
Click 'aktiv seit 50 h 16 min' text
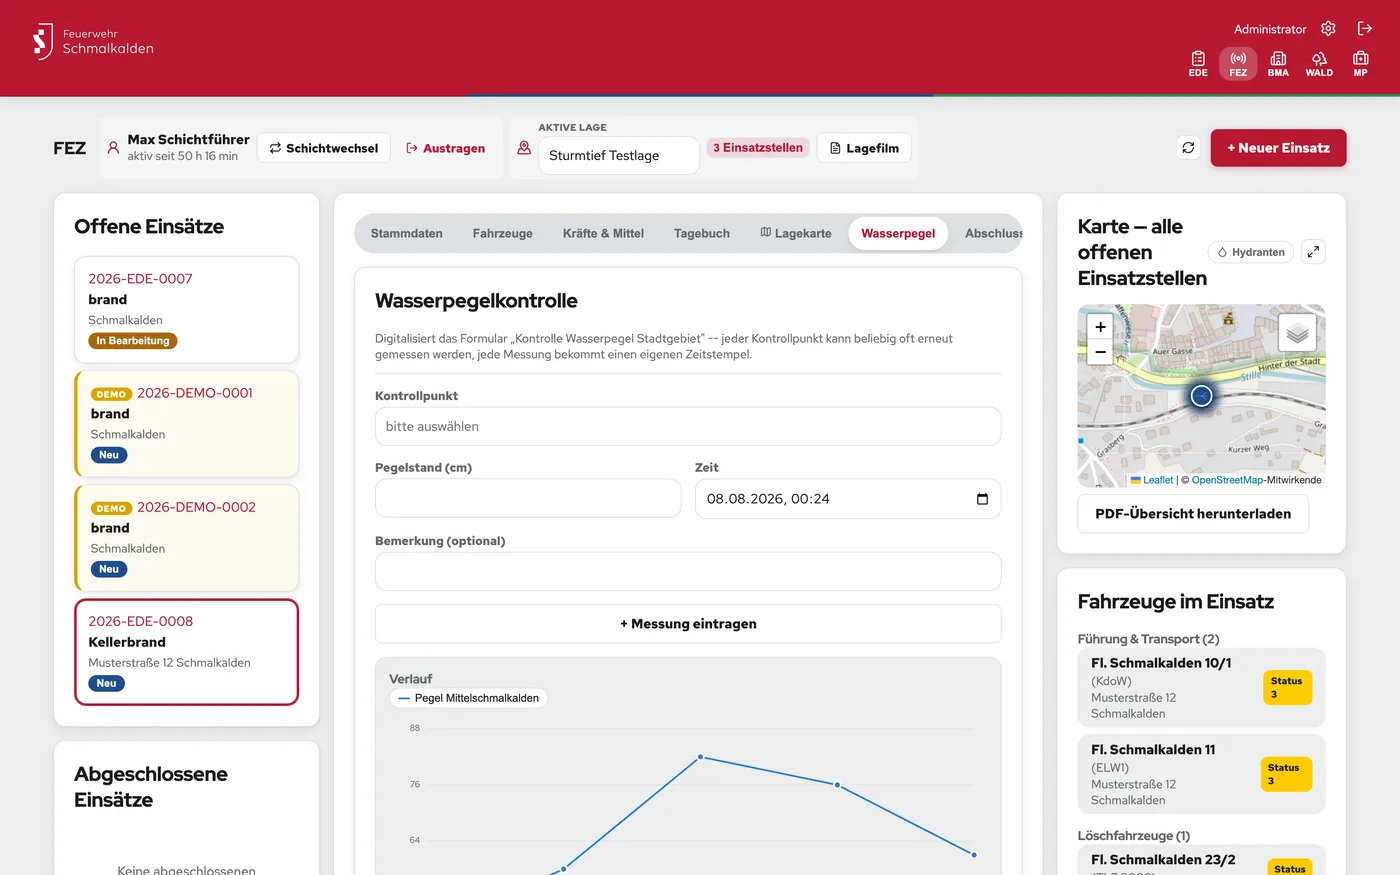tap(183, 156)
